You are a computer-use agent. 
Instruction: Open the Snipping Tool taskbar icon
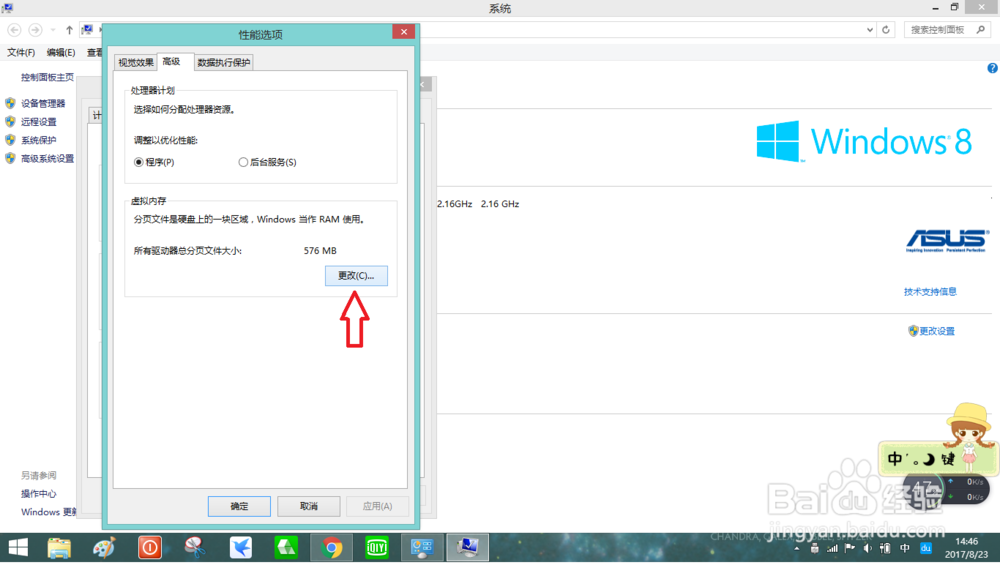point(195,548)
